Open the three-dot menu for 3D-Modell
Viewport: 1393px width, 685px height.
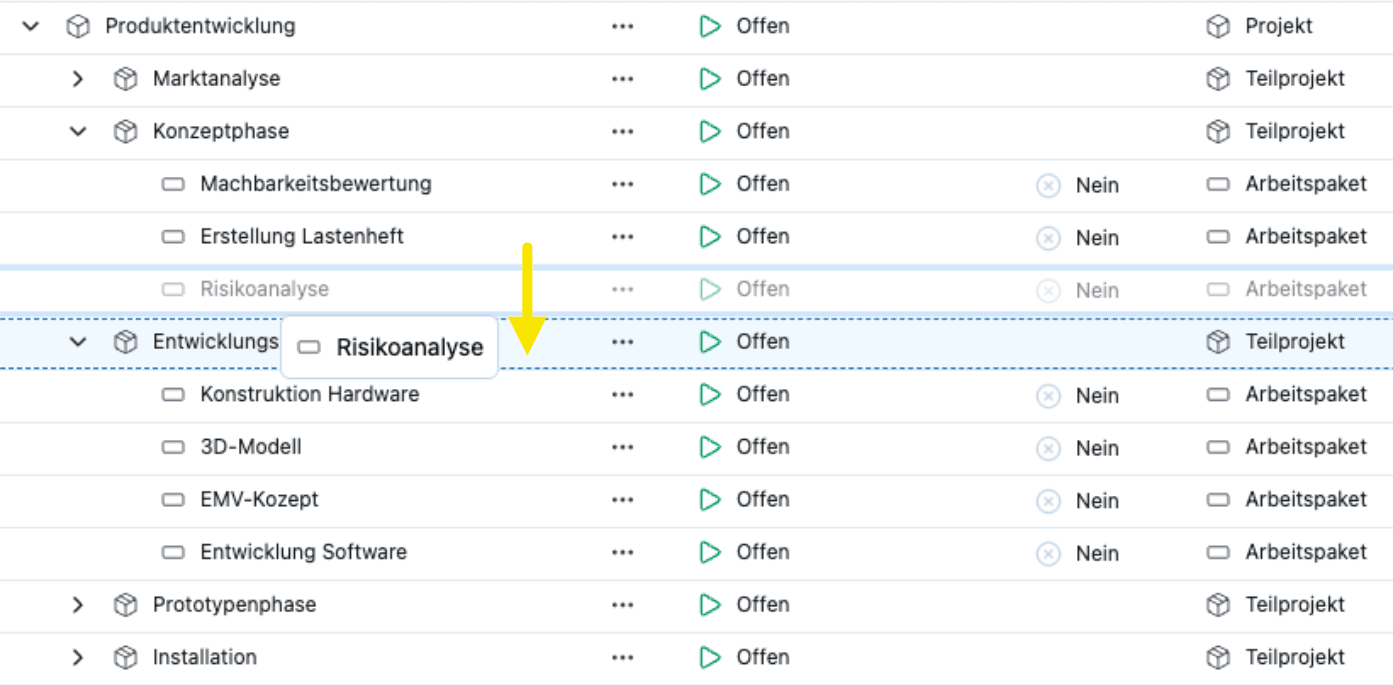pyautogui.click(x=622, y=447)
